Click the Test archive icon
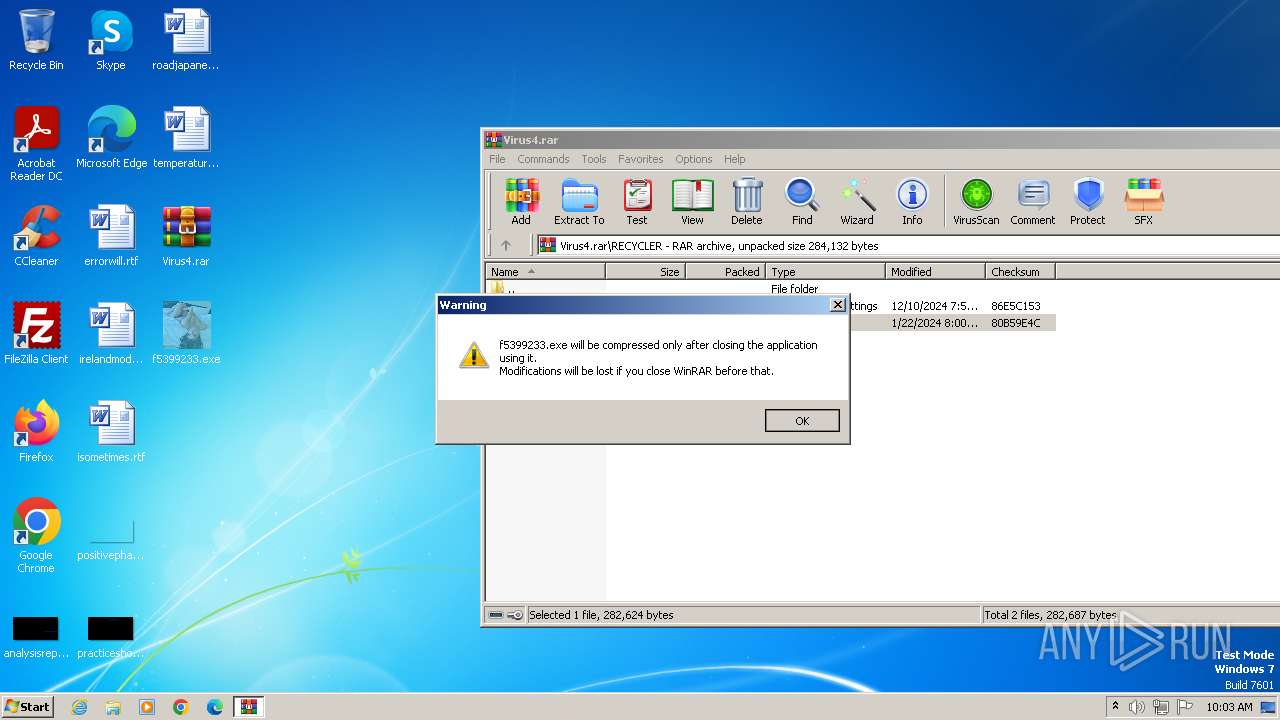The width and height of the screenshot is (1280, 720). pos(637,202)
